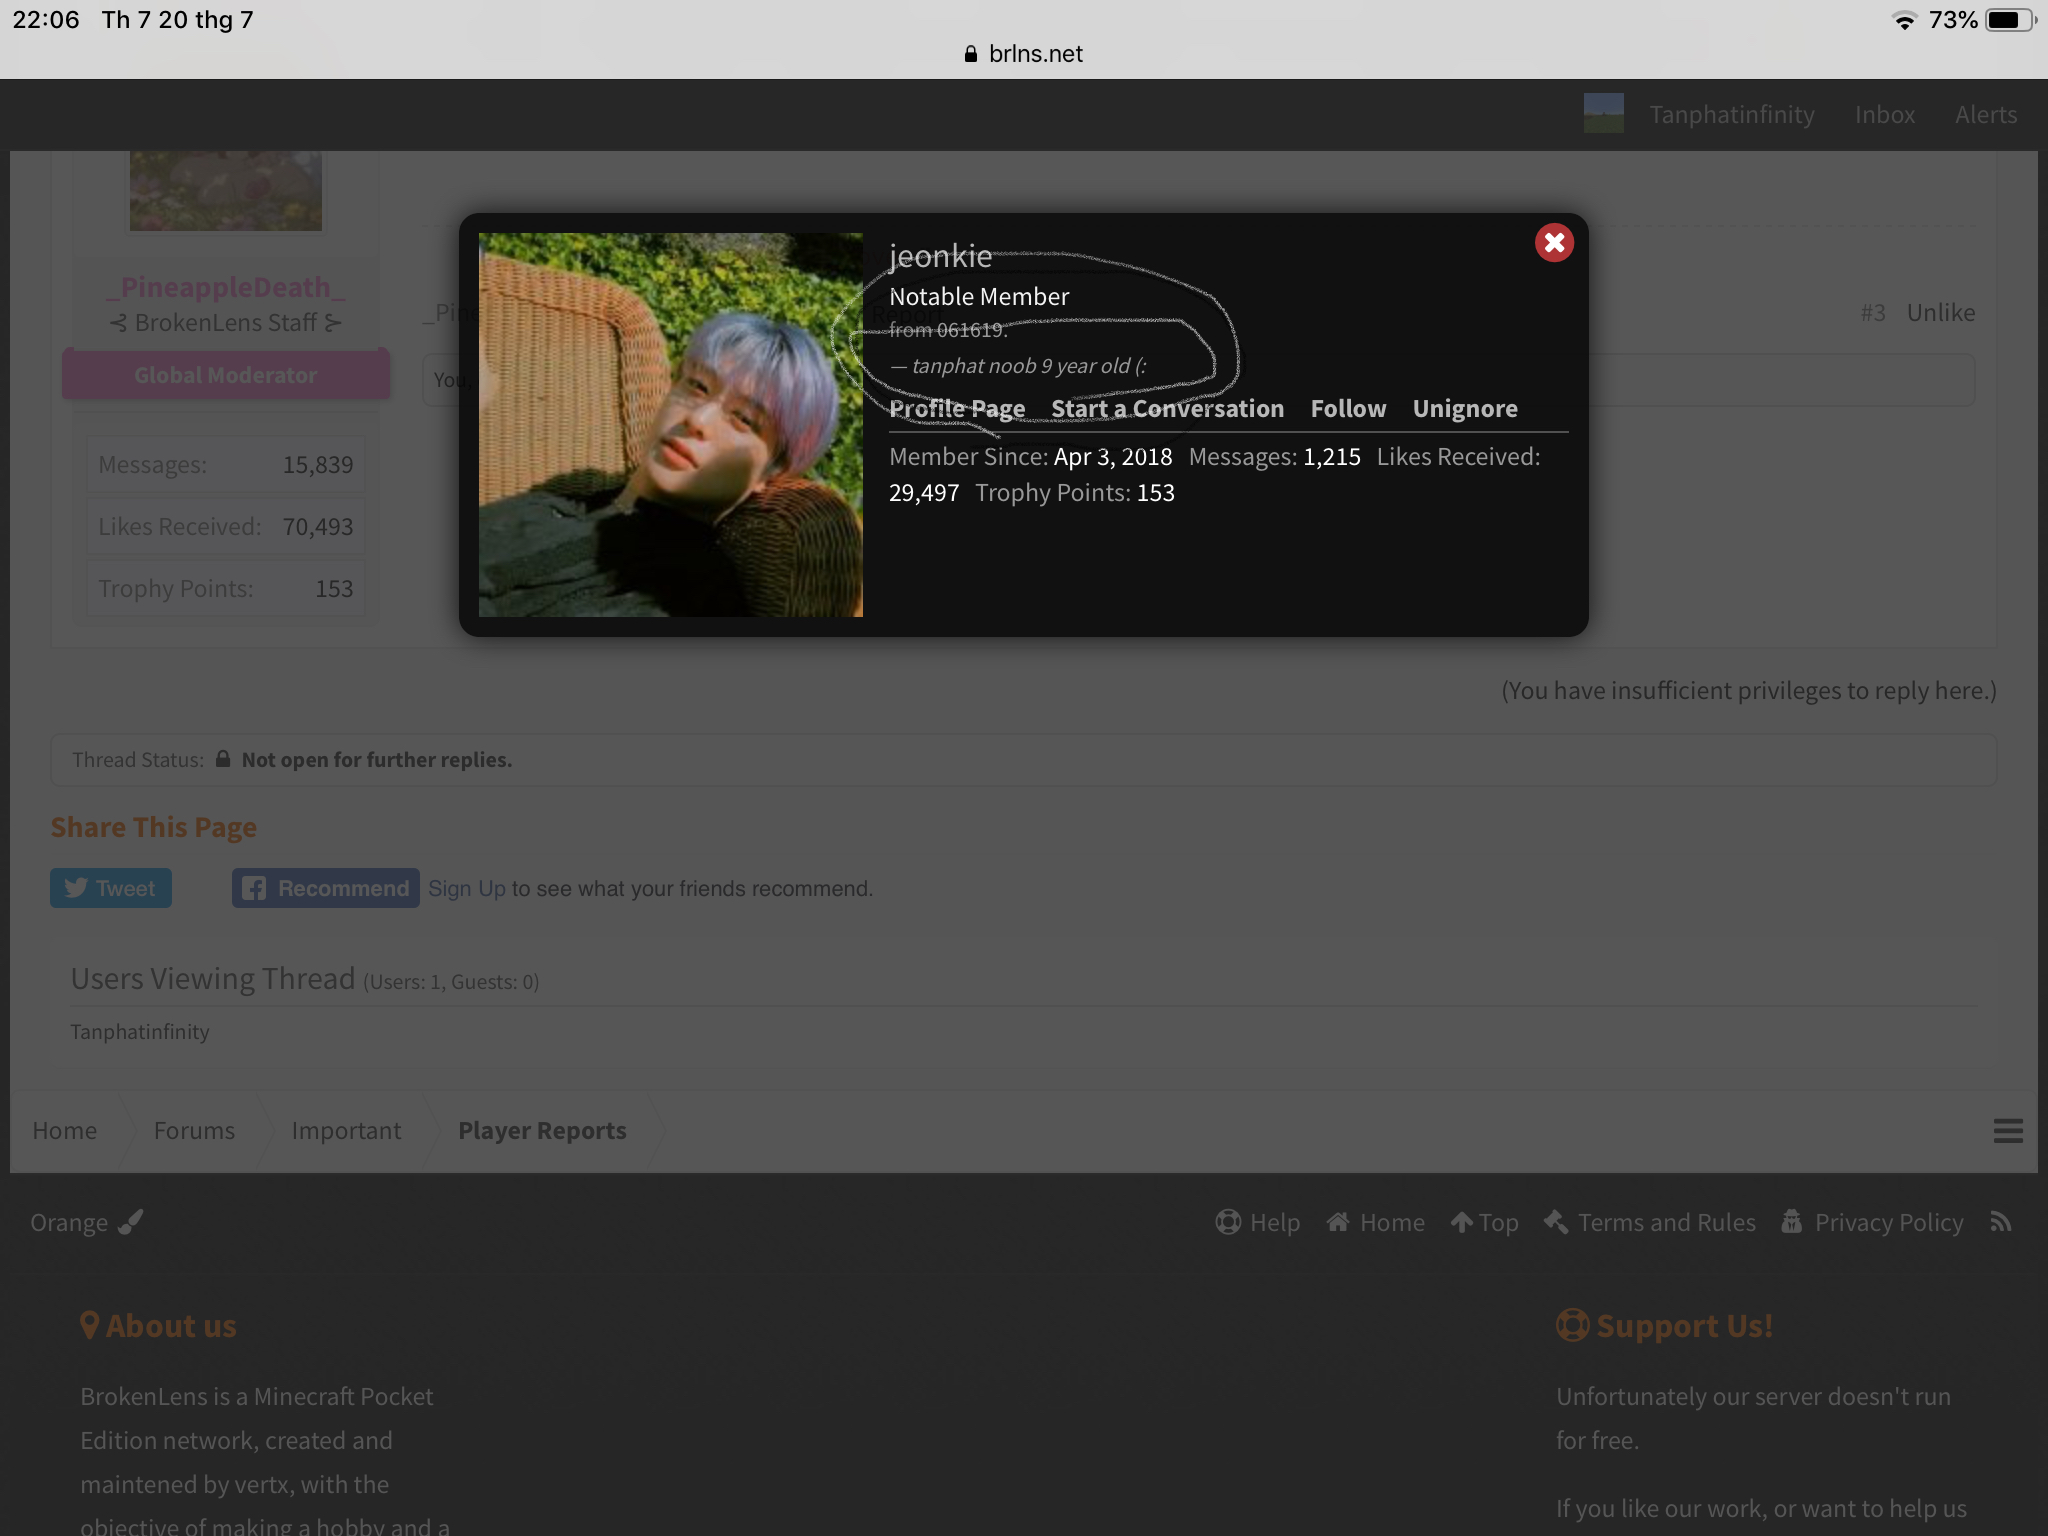Tap the Tweet button with bird icon
This screenshot has width=2048, height=1536.
pyautogui.click(x=111, y=888)
